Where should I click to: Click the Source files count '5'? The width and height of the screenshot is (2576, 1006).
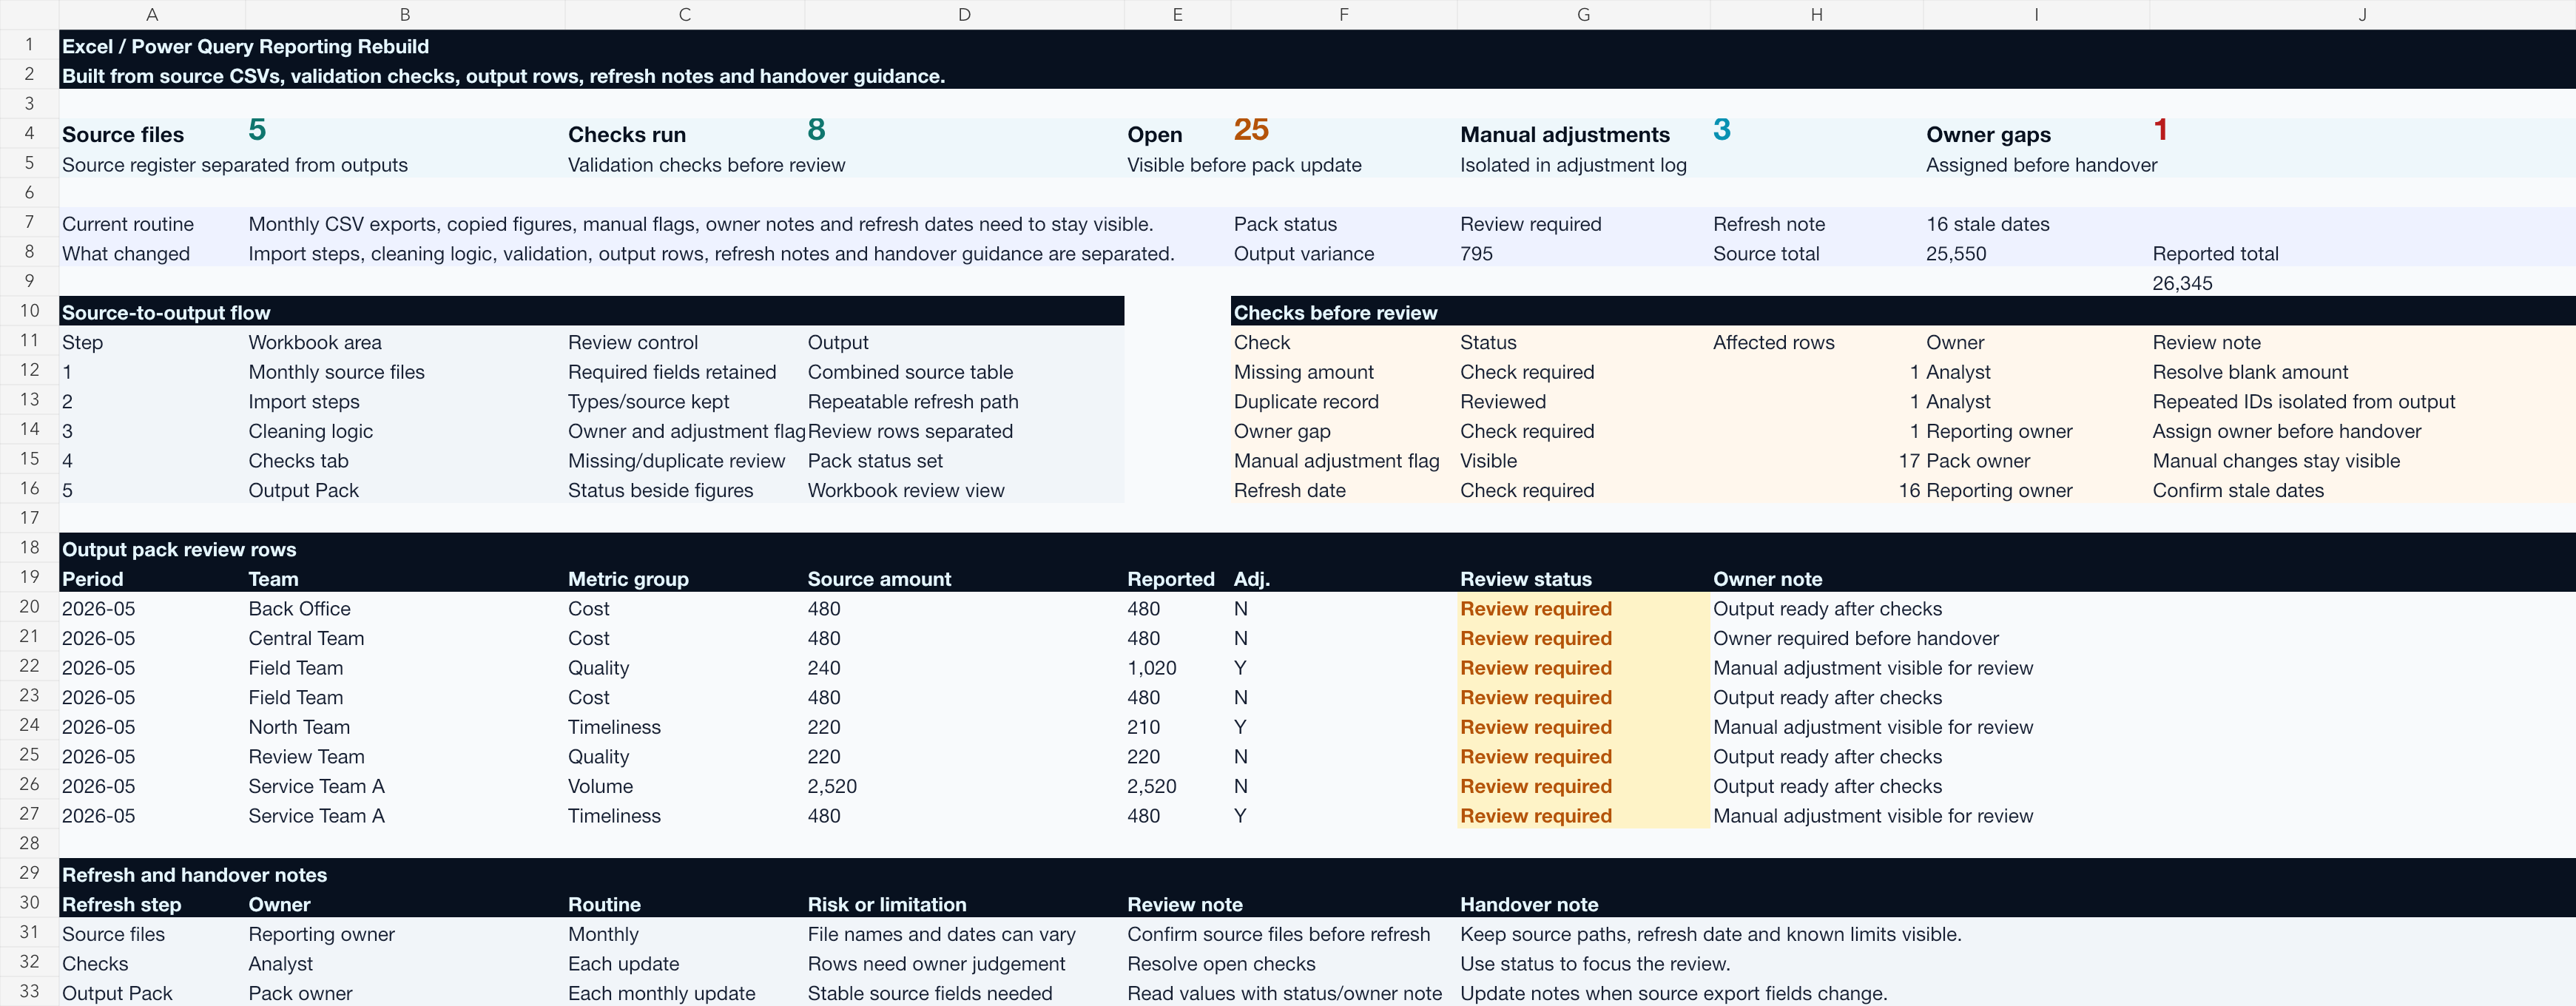257,130
